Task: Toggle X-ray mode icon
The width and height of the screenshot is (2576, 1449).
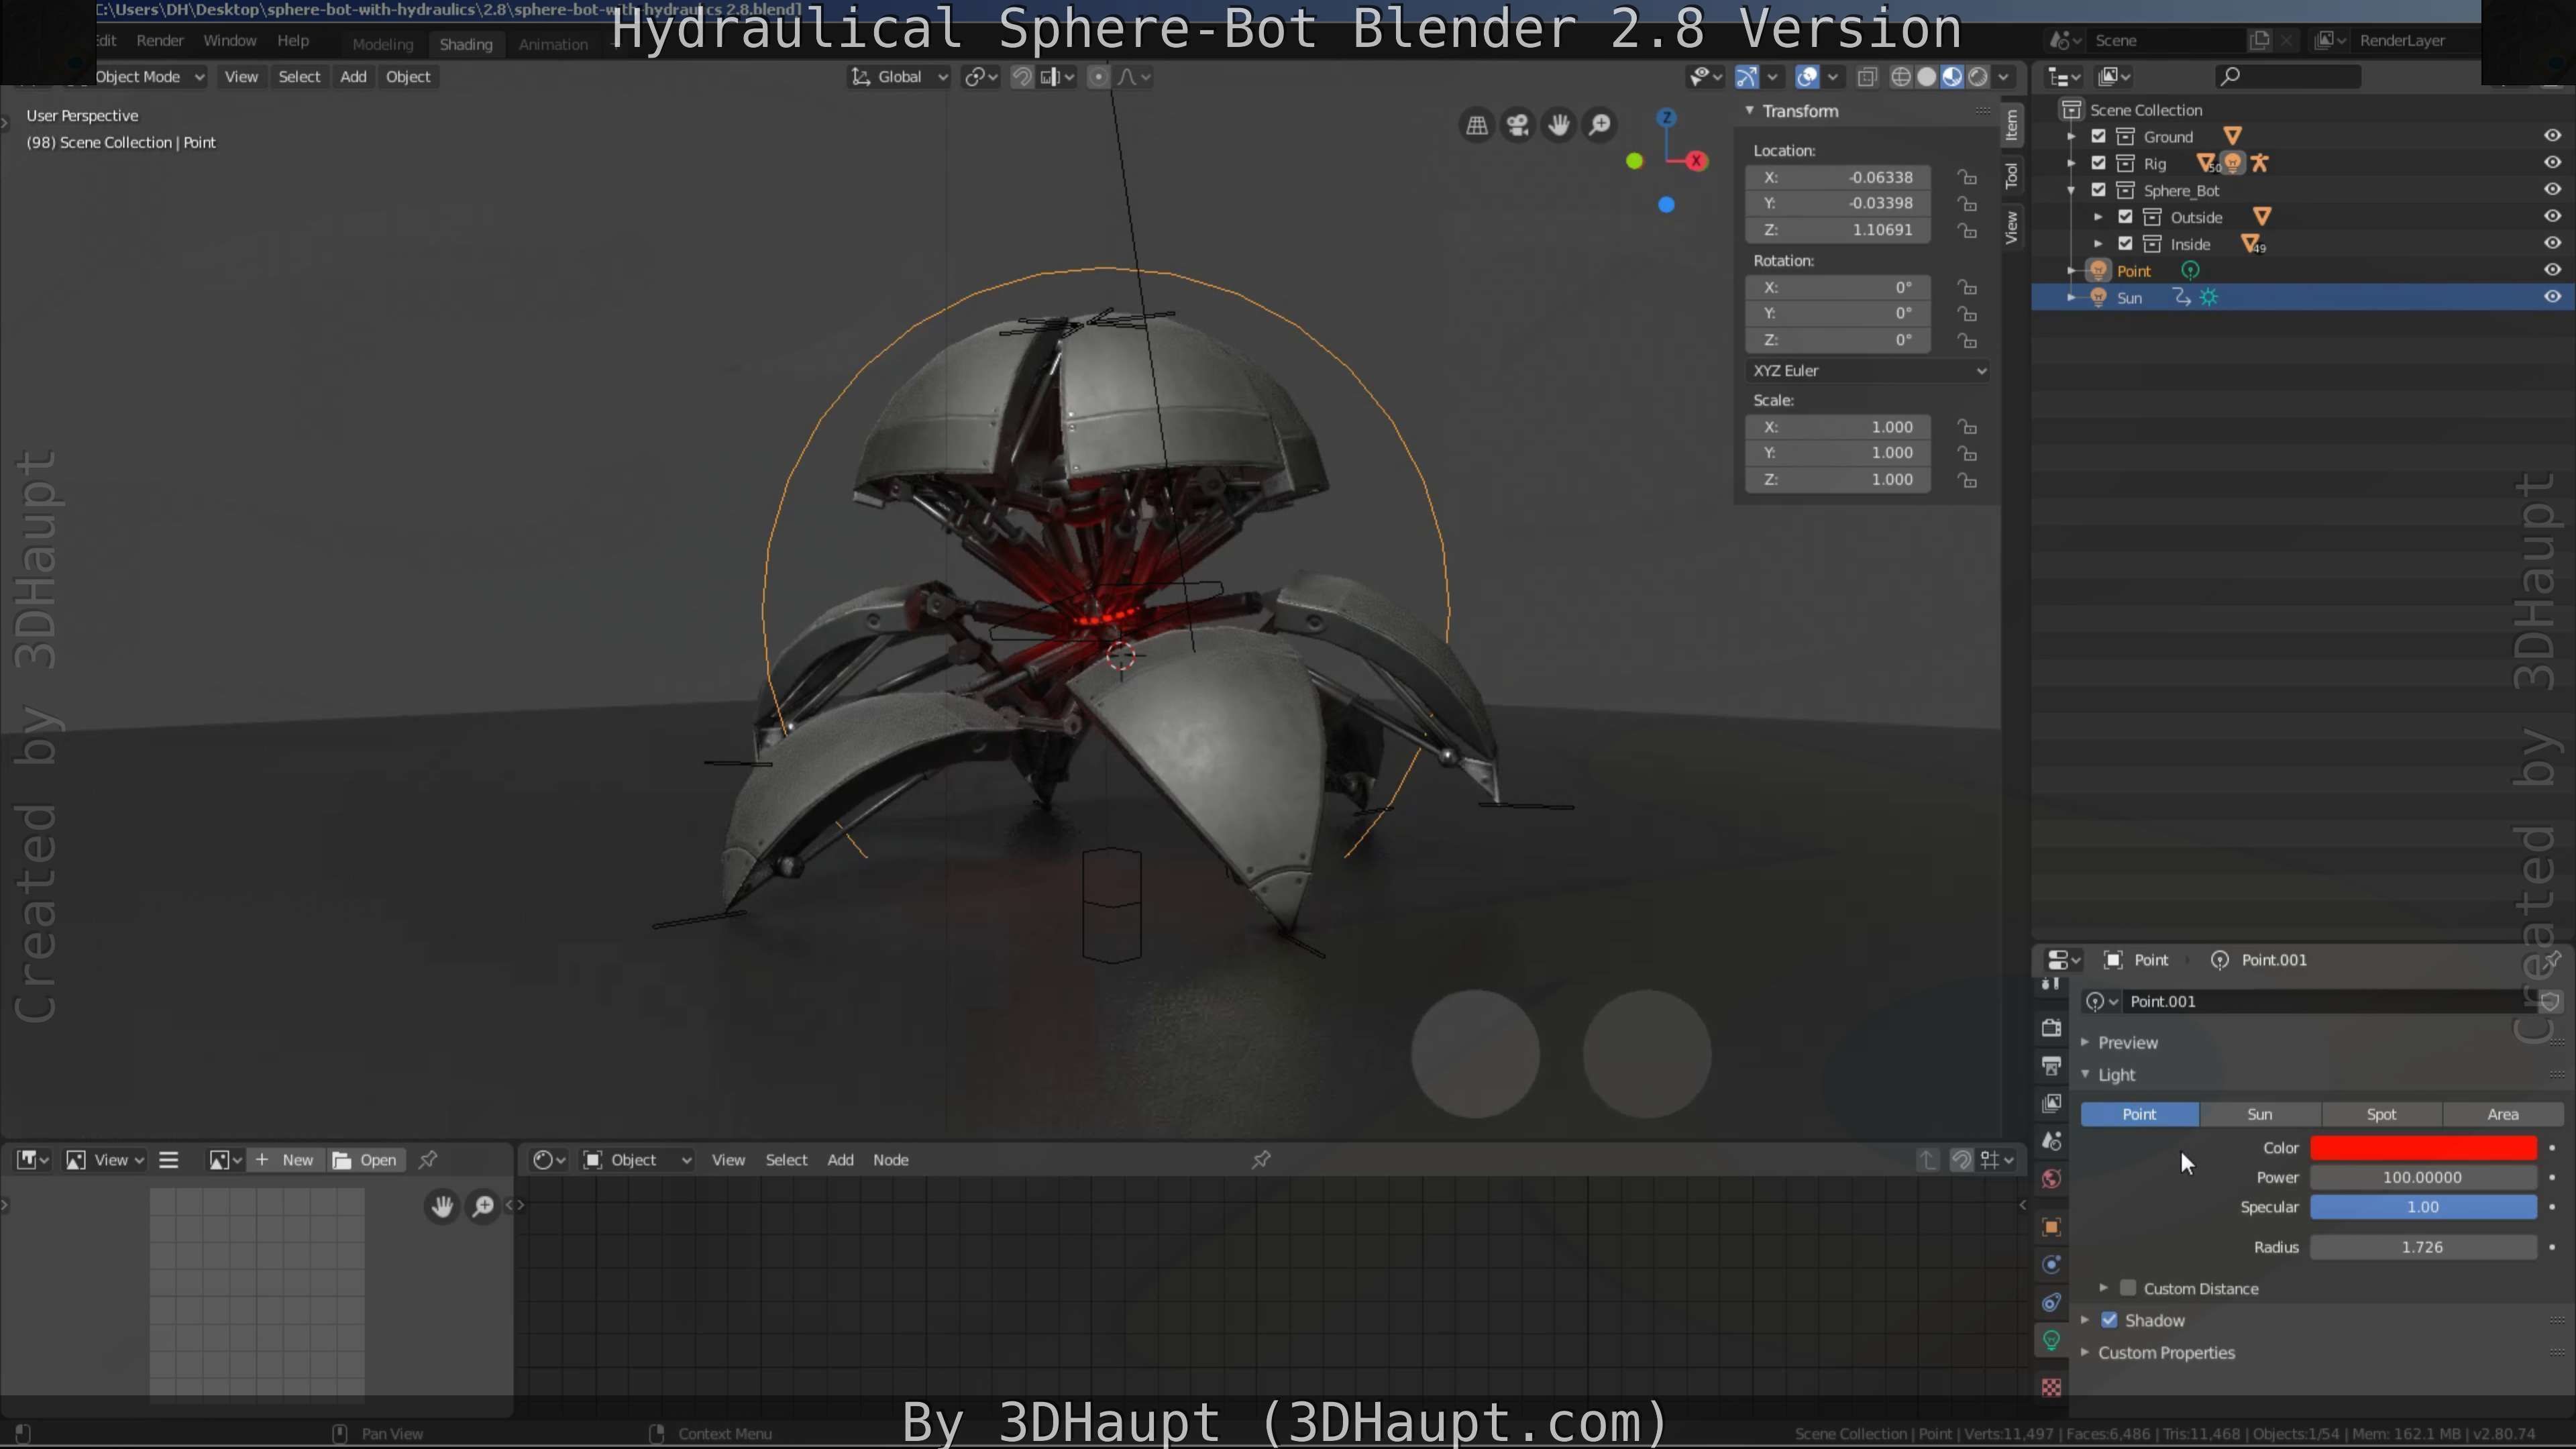Action: click(1866, 77)
